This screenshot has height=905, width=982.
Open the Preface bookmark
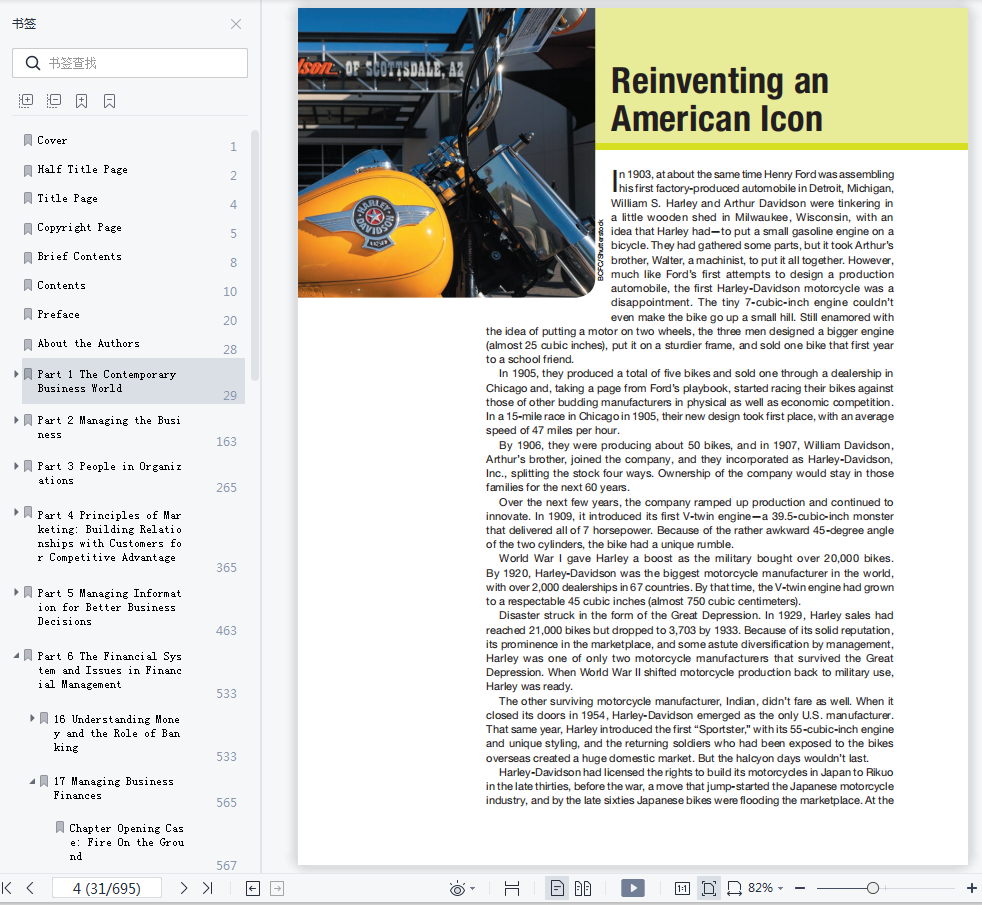(x=58, y=314)
